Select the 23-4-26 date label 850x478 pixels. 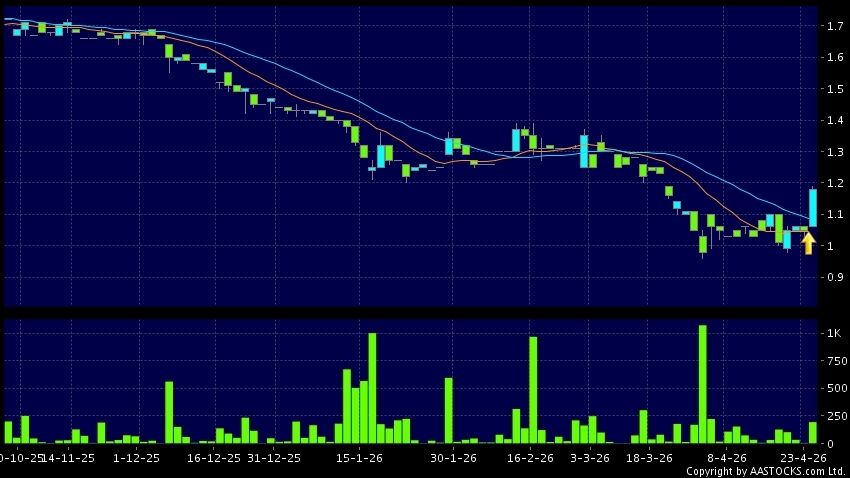pos(803,457)
